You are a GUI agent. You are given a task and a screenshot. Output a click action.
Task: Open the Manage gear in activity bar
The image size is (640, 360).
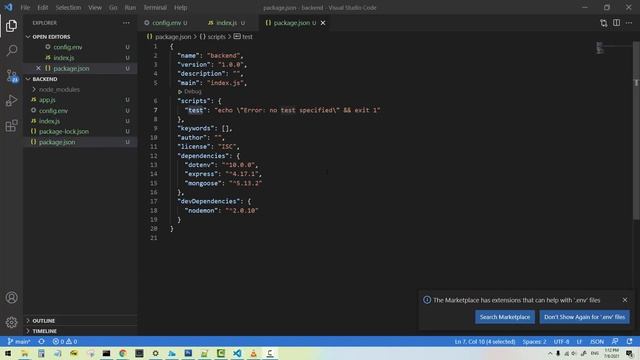(x=11, y=322)
